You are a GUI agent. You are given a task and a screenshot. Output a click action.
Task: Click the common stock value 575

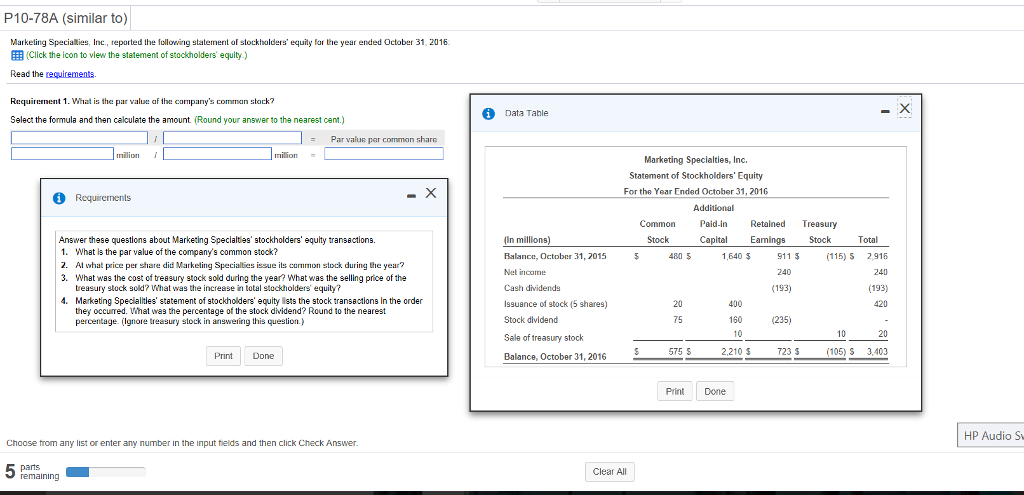pyautogui.click(x=675, y=352)
